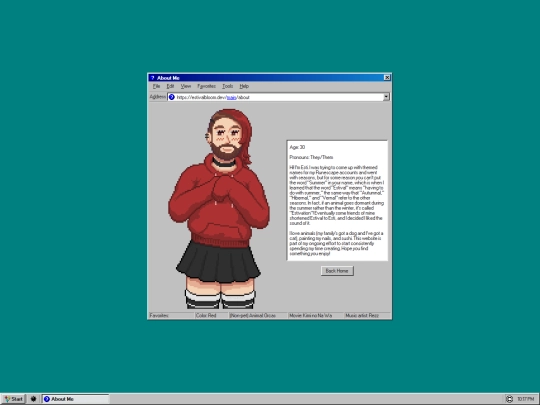Screen dimensions: 540x405
Task: Click the About Me title bar icon
Action: point(153,78)
